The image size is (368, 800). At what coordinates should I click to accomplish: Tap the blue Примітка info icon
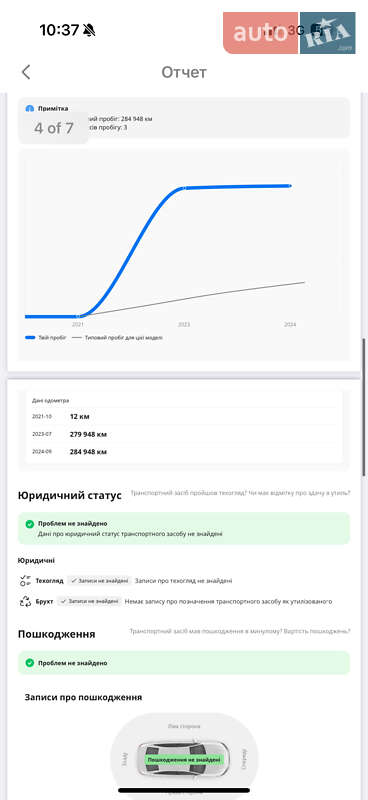[x=29, y=109]
